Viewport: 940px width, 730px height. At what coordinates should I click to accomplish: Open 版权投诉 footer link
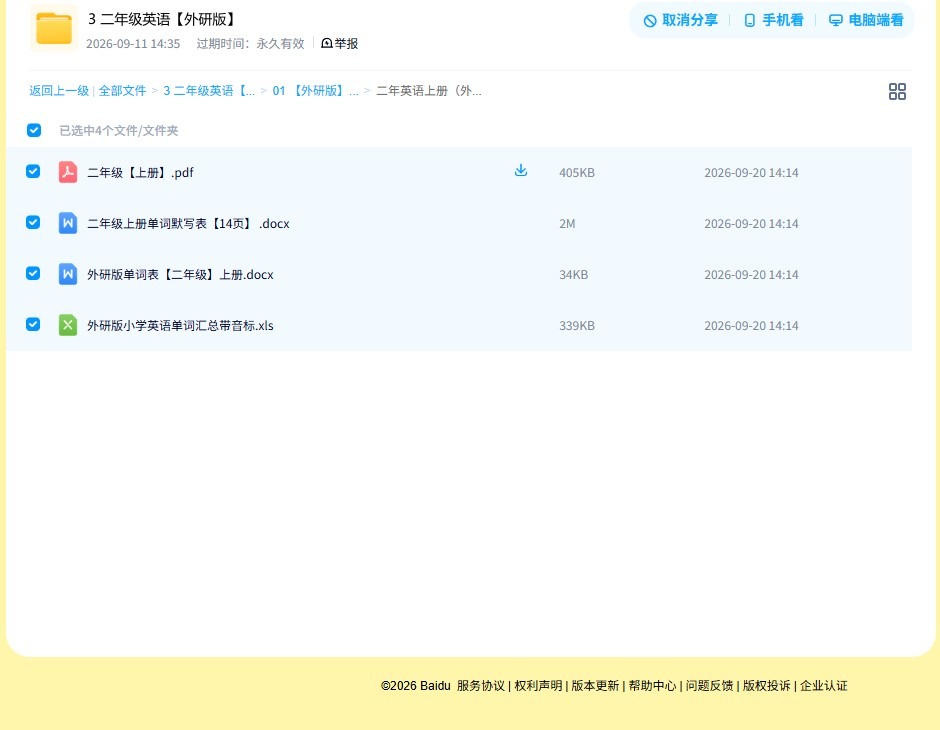point(766,686)
